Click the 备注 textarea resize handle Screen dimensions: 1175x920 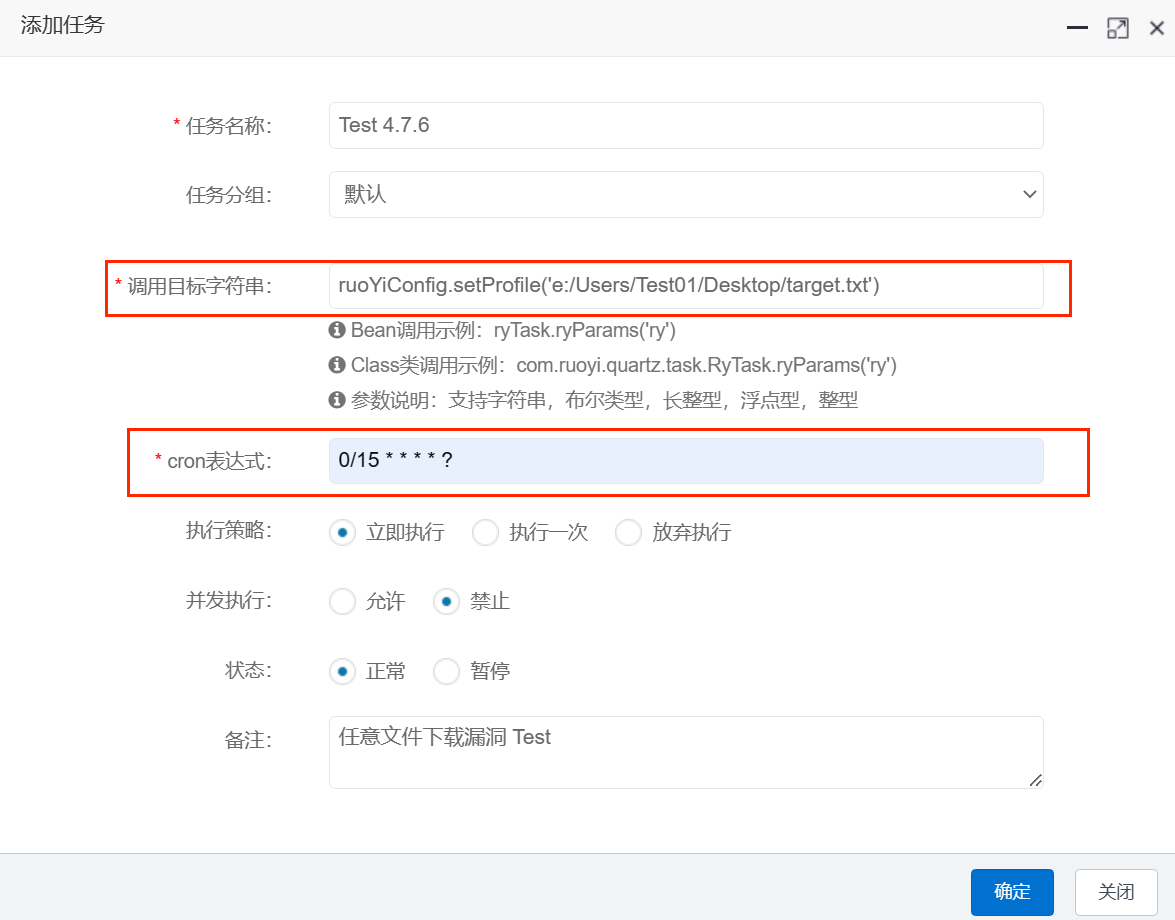point(1036,781)
